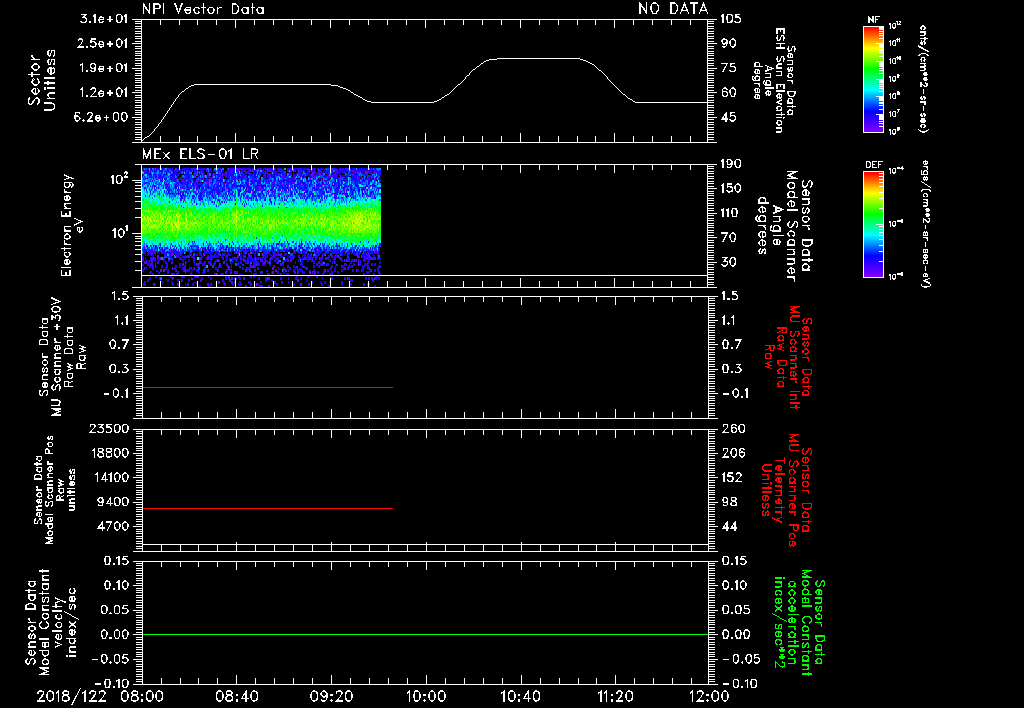Click the '44' telemetry axis tick
This screenshot has height=708, width=1024.
coord(729,526)
